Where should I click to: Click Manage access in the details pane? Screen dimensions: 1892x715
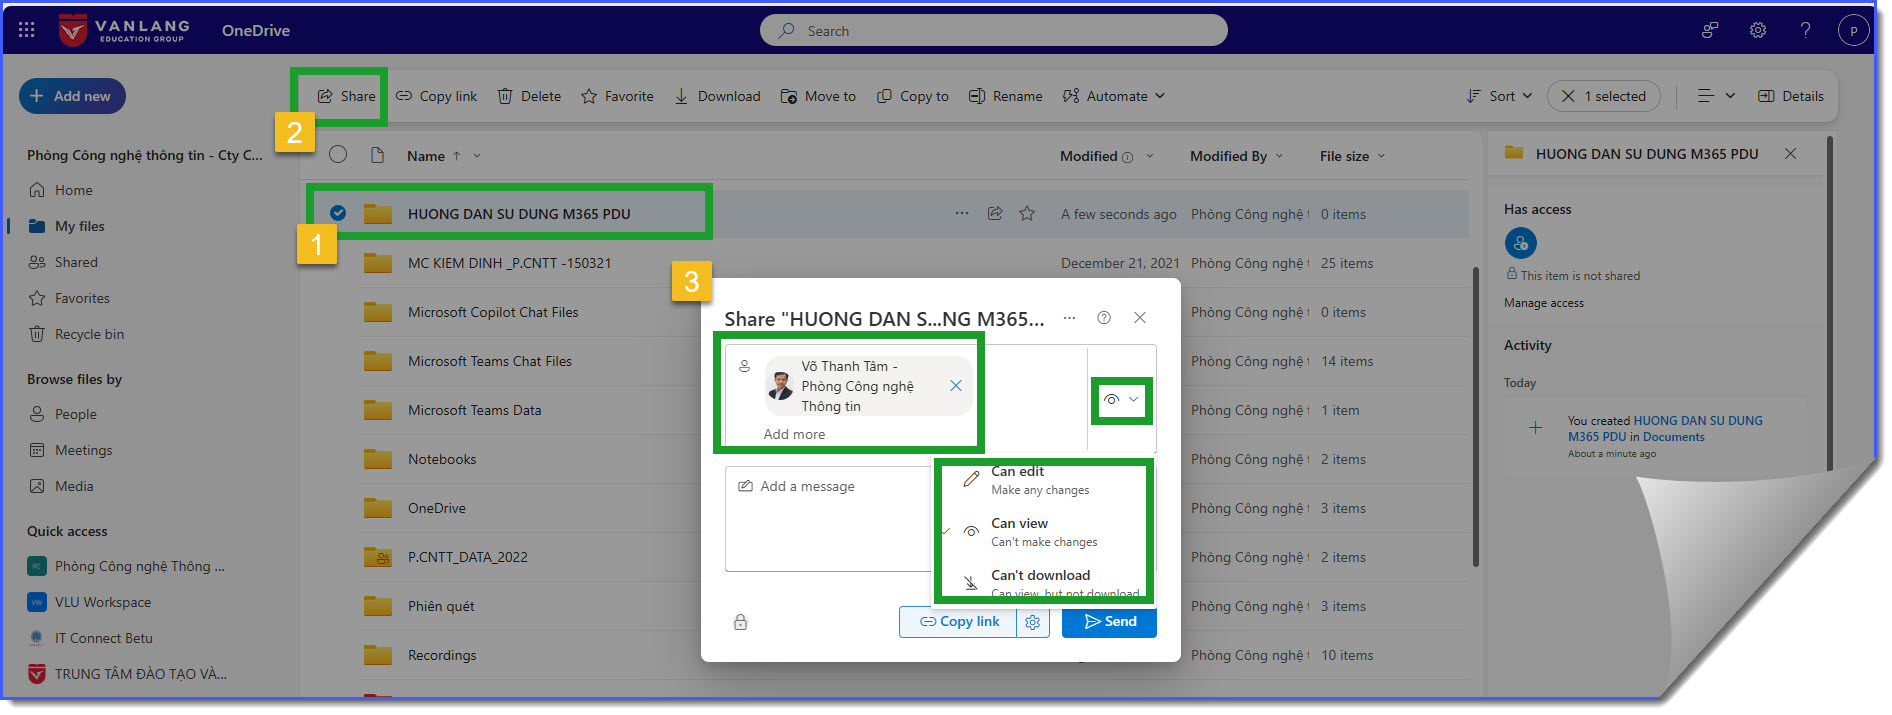[x=1543, y=303]
